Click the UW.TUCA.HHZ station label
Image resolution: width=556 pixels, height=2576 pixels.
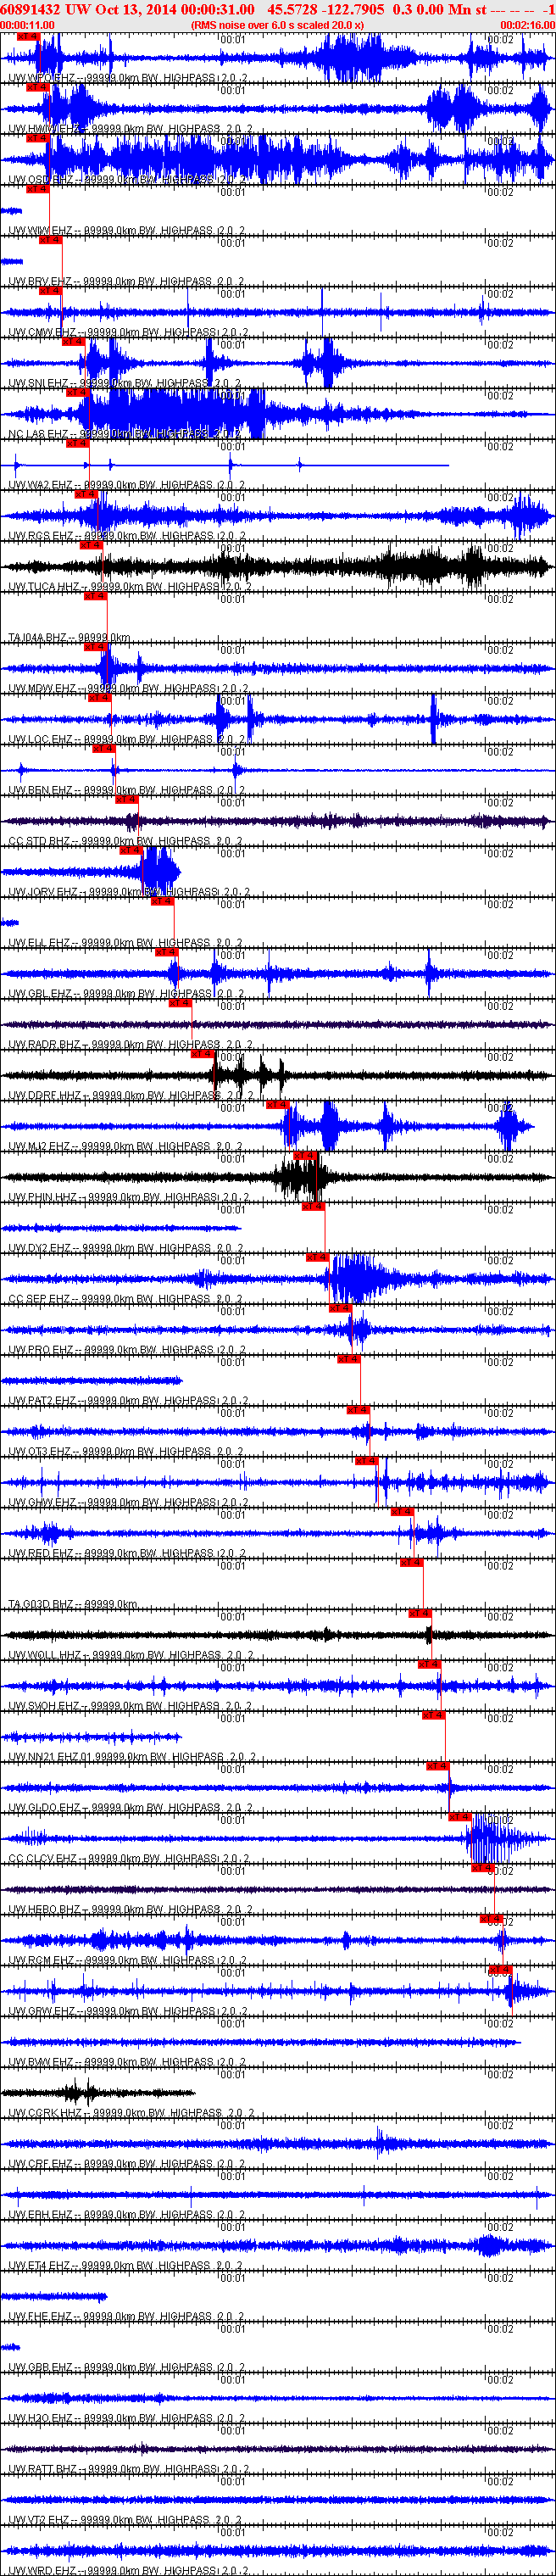point(45,587)
